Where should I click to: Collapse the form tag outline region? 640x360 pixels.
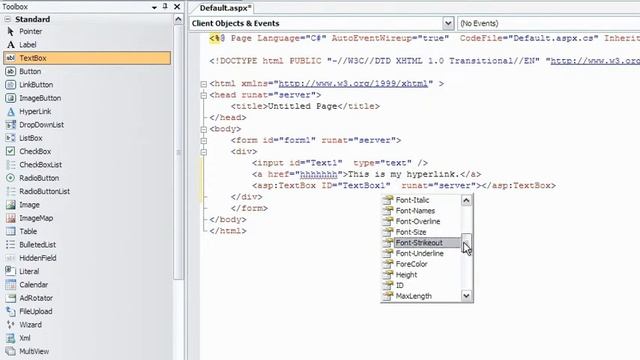click(204, 141)
